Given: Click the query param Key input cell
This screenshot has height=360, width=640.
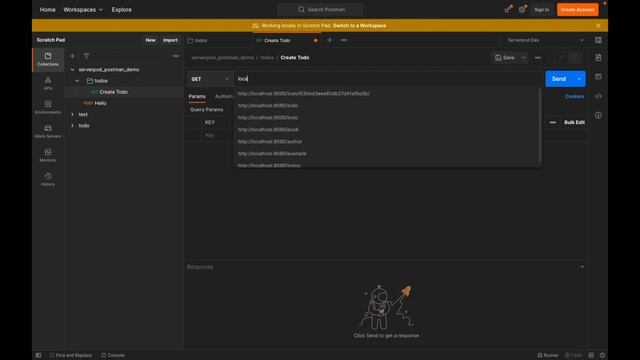Looking at the screenshot, I should (x=217, y=135).
